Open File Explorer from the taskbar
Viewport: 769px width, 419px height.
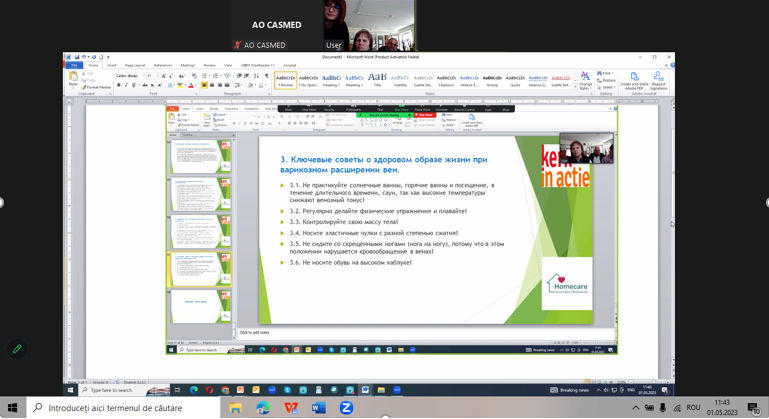tap(235, 408)
